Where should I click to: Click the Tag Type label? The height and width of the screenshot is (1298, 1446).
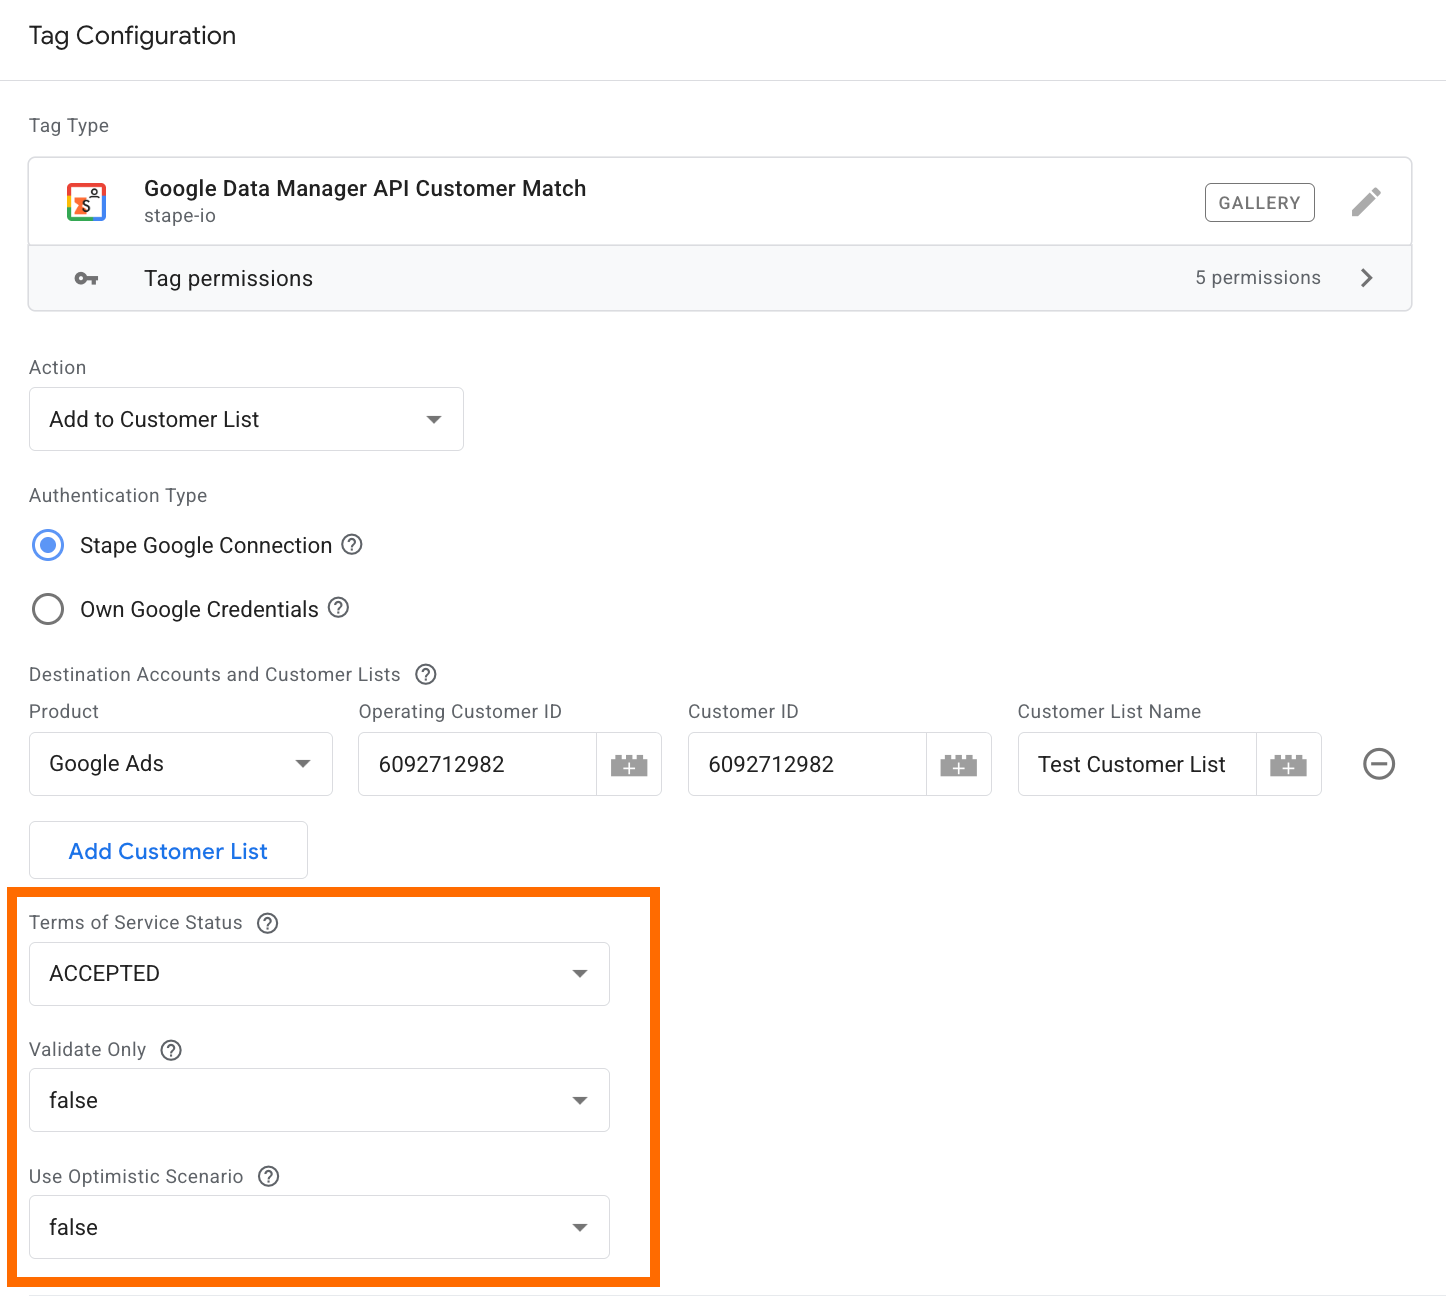pos(69,126)
